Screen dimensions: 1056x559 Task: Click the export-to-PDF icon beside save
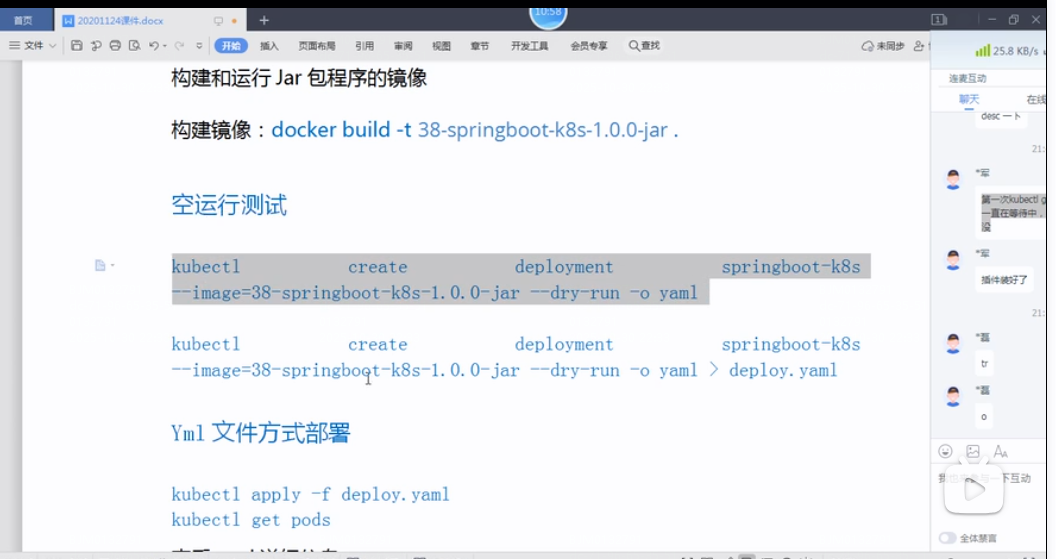click(96, 46)
